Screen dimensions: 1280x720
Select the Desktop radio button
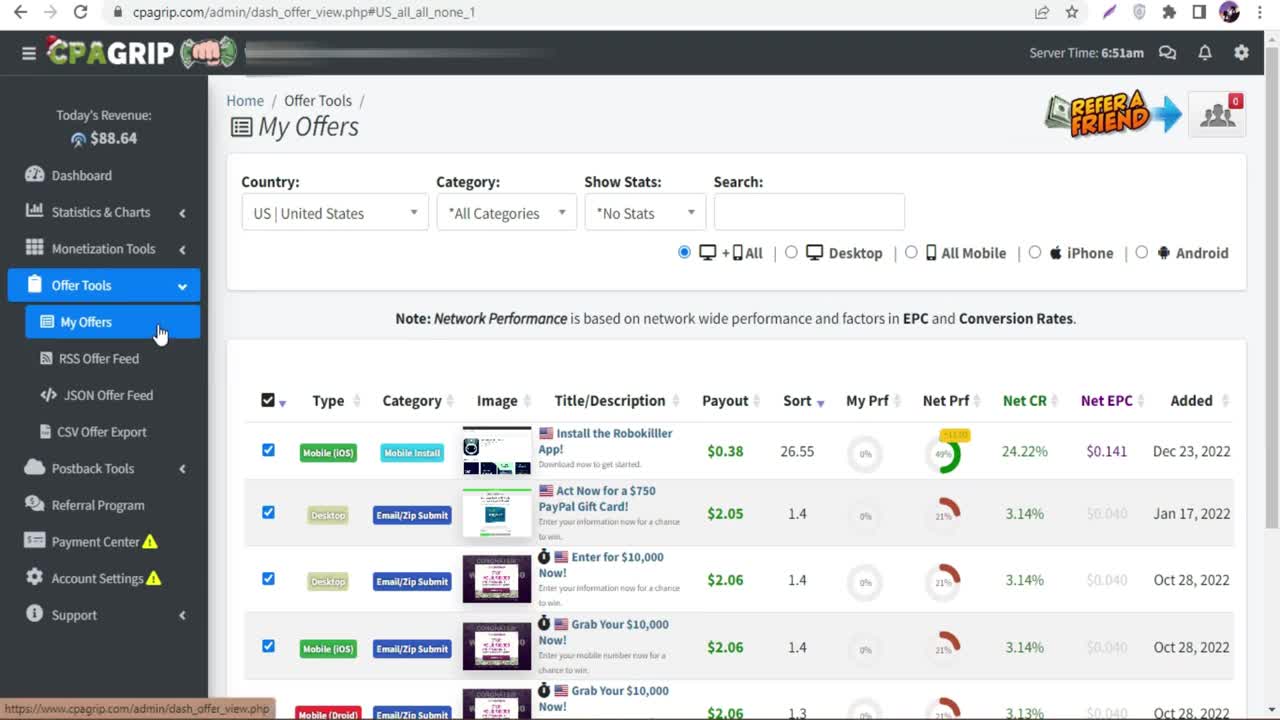point(791,252)
